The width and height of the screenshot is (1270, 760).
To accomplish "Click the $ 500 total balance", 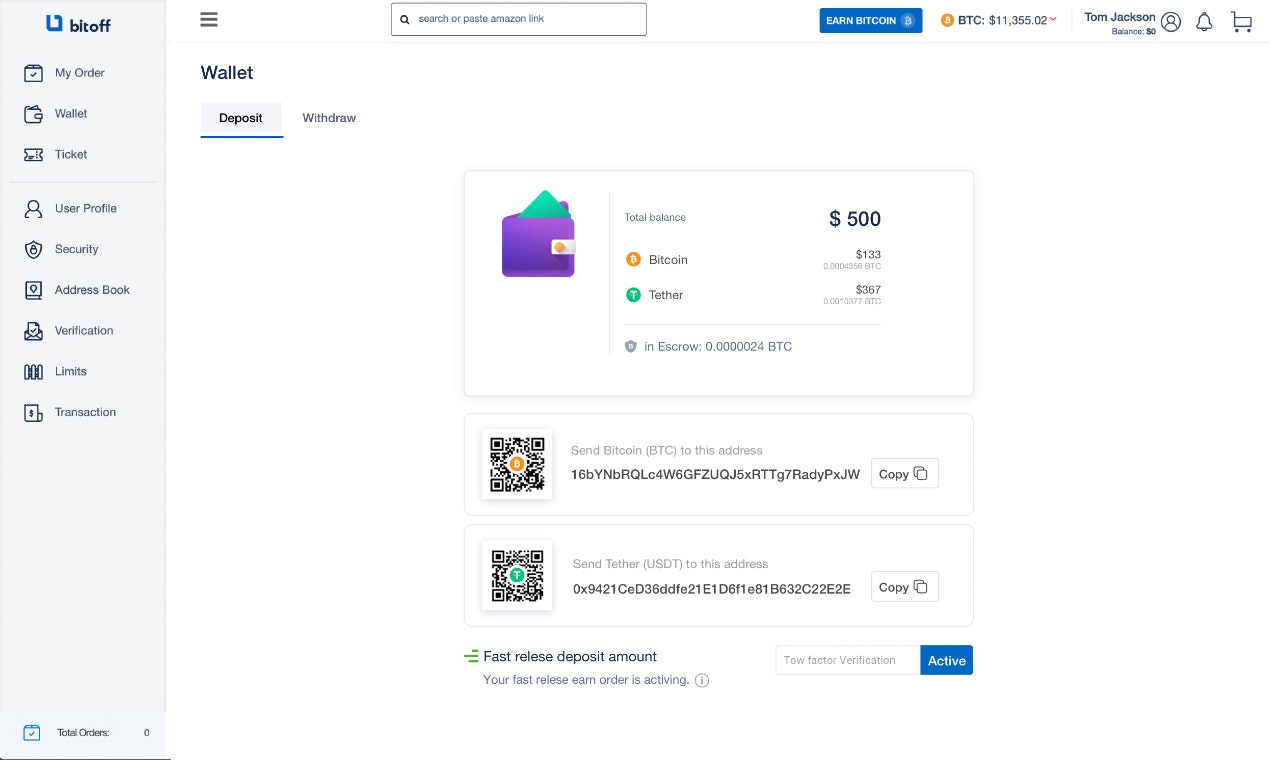I will pos(855,219).
